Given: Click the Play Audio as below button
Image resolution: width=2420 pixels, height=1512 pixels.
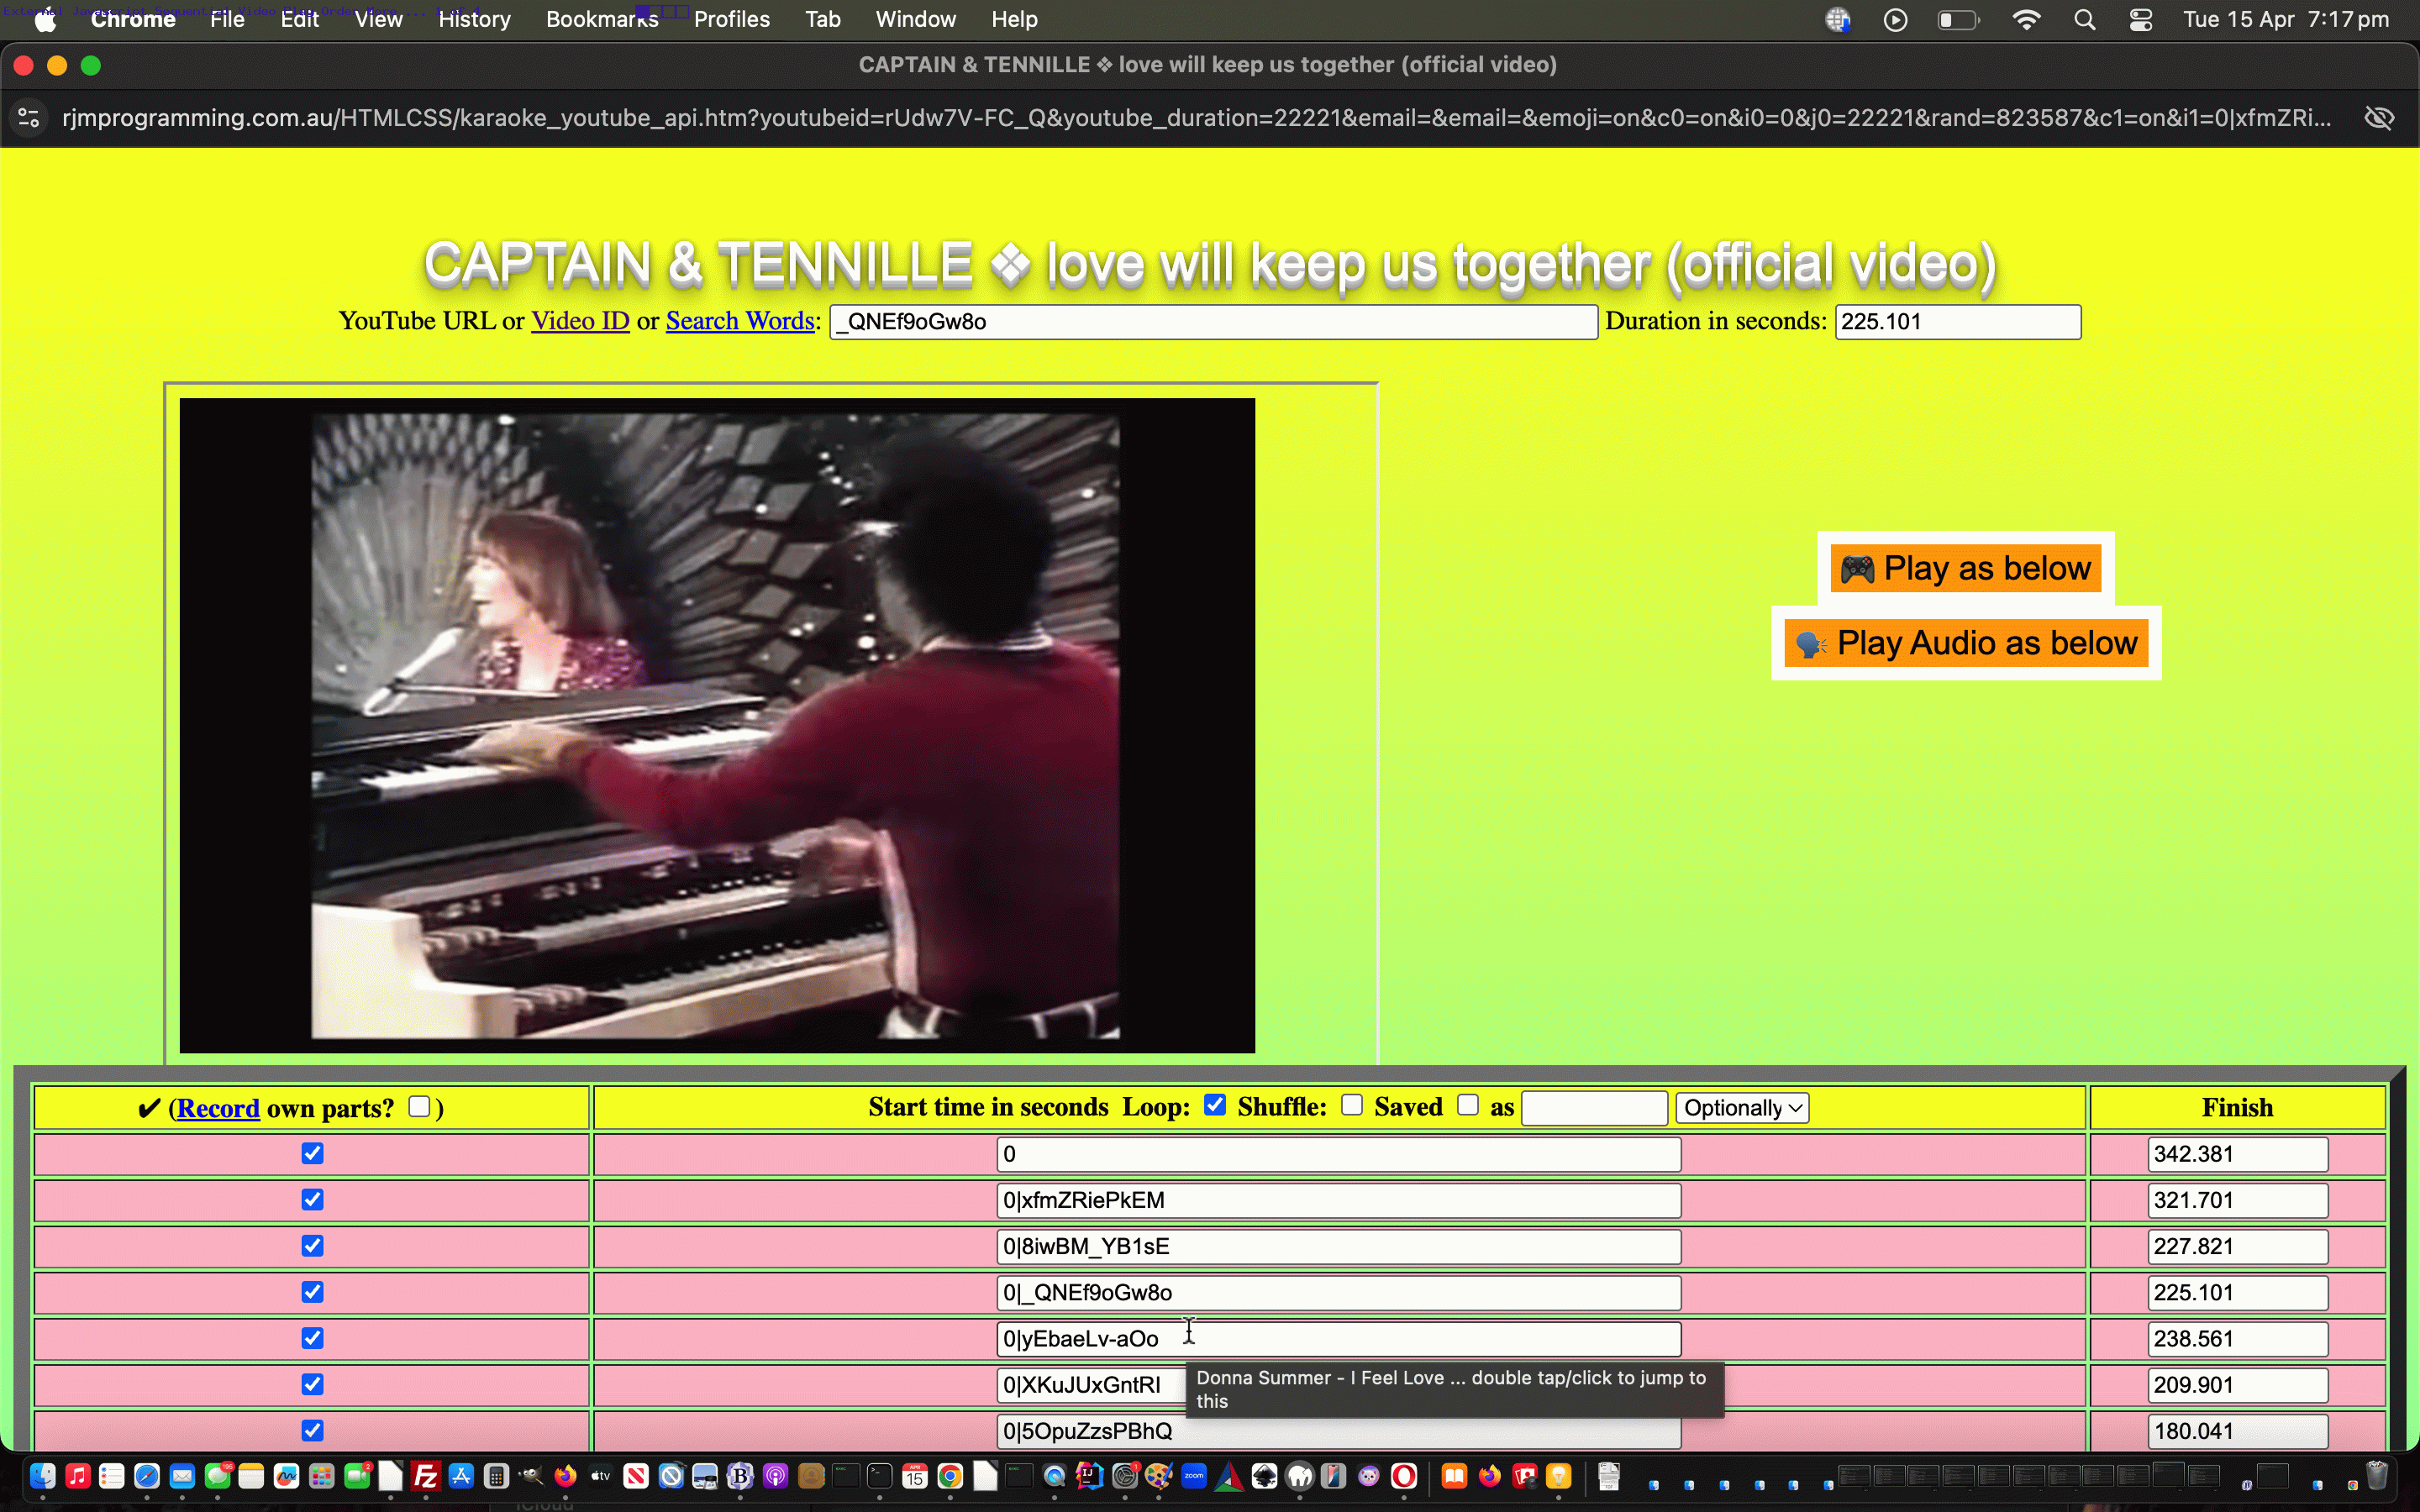Looking at the screenshot, I should tap(1966, 643).
